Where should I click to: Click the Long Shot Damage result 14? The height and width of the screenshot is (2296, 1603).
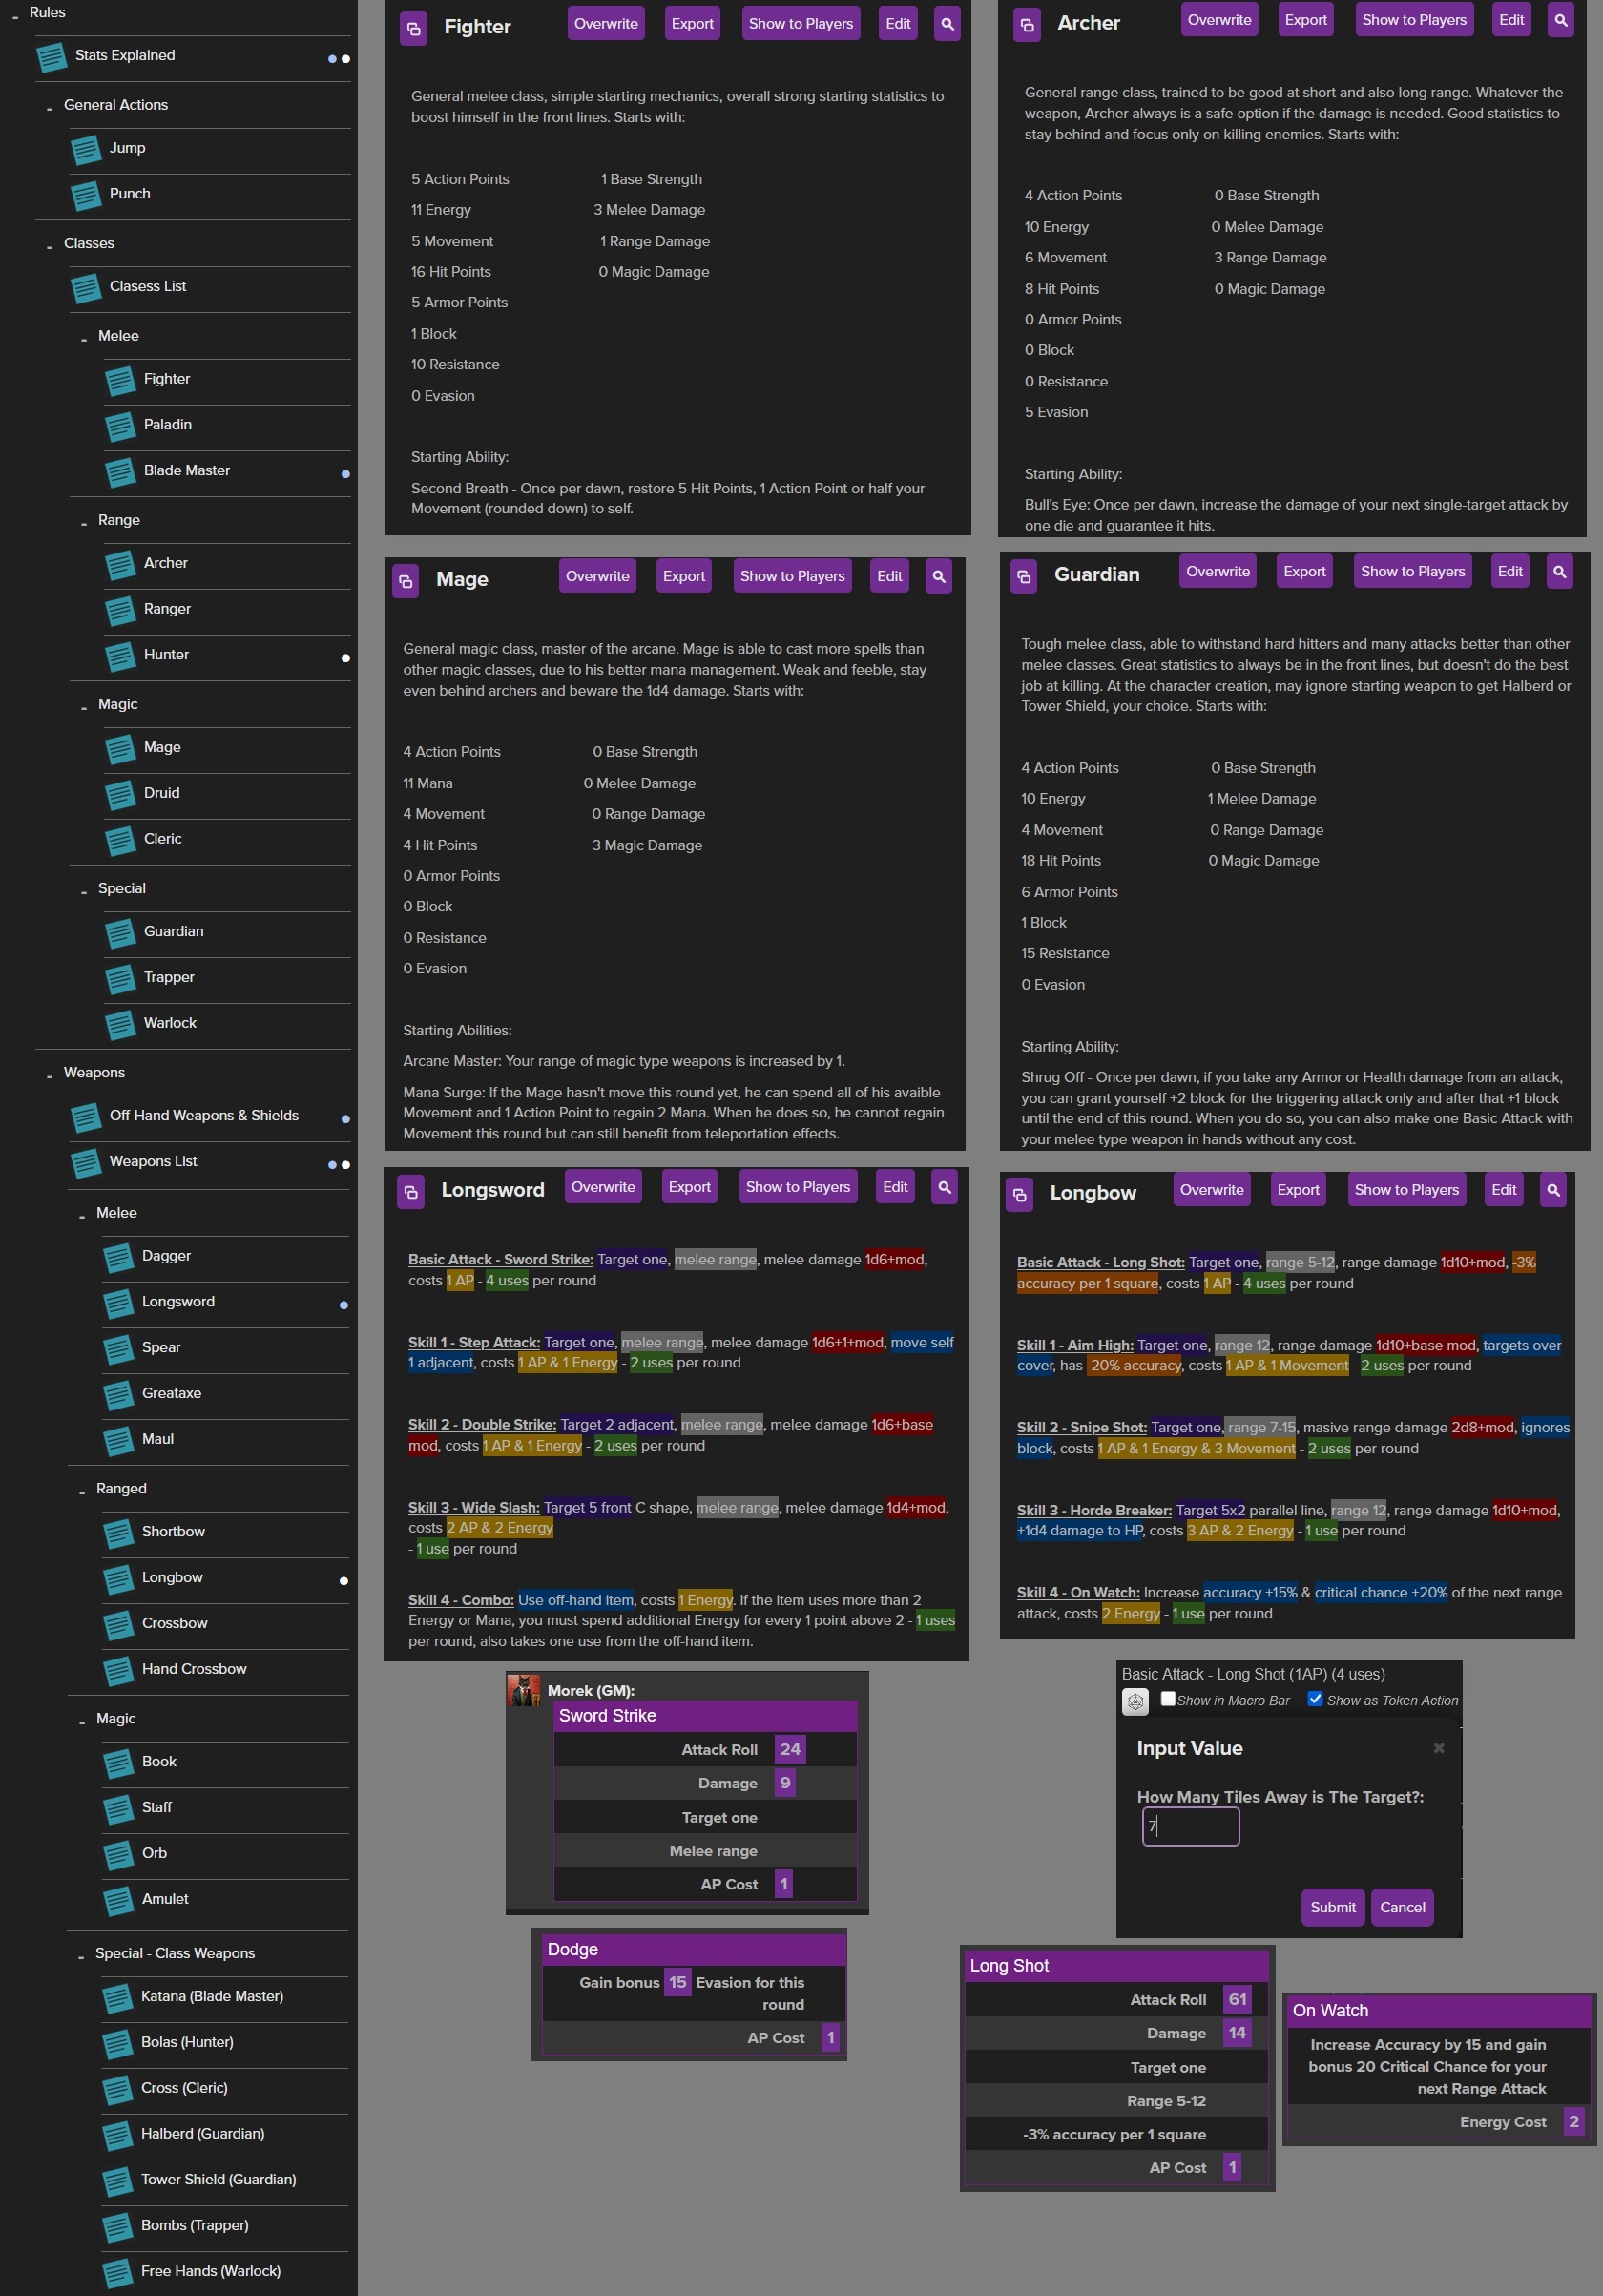(x=1237, y=2032)
